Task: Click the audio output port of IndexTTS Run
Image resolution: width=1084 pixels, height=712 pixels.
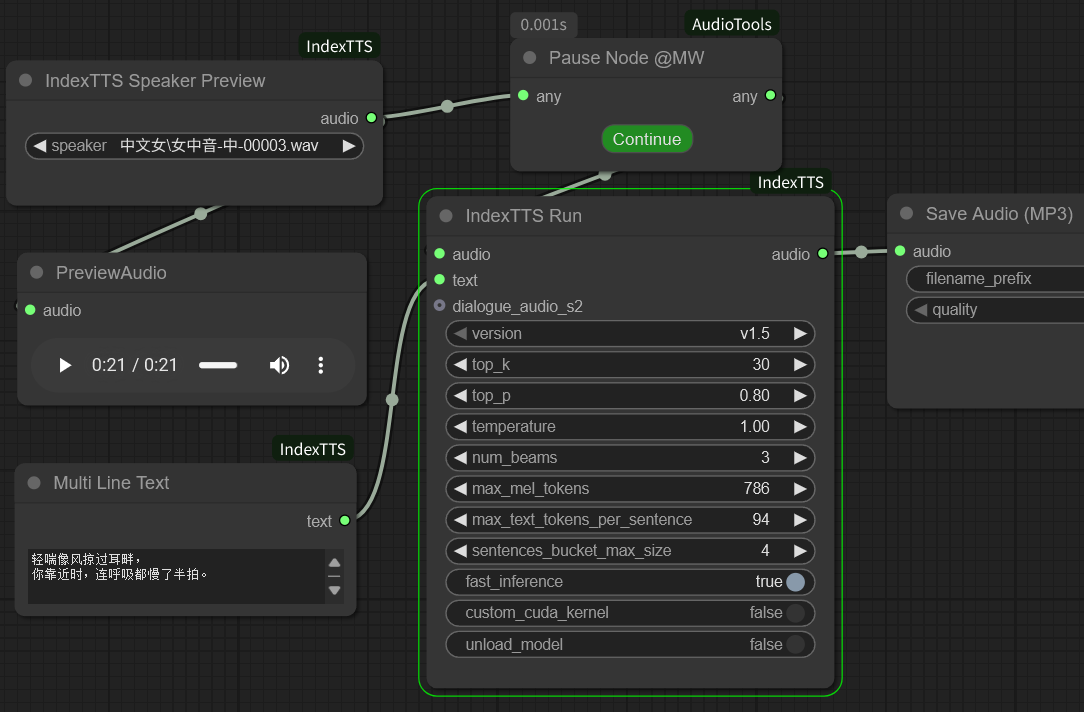Action: click(822, 254)
